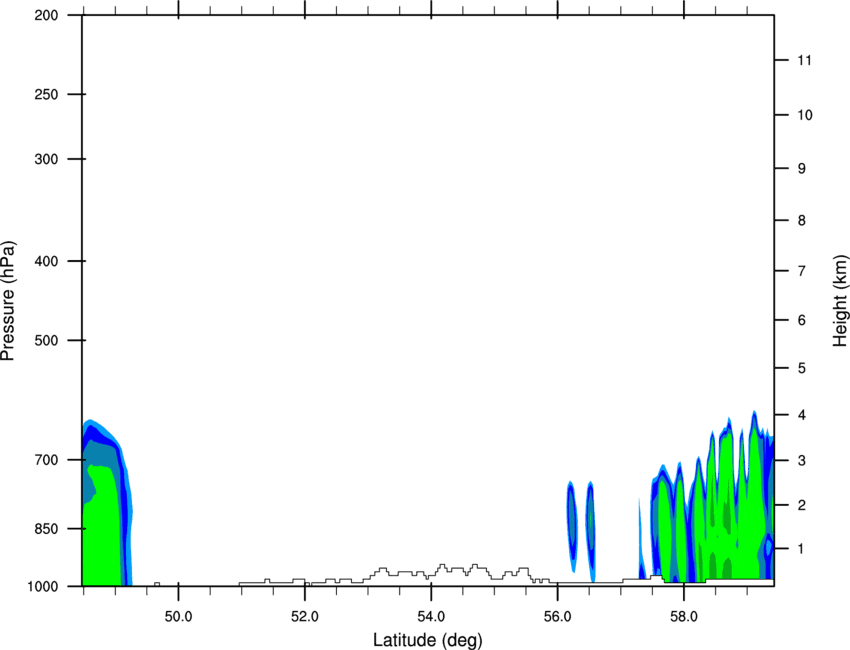The width and height of the screenshot is (850, 650).
Task: Select the 200 pressure tick label
Action: (x=46, y=15)
